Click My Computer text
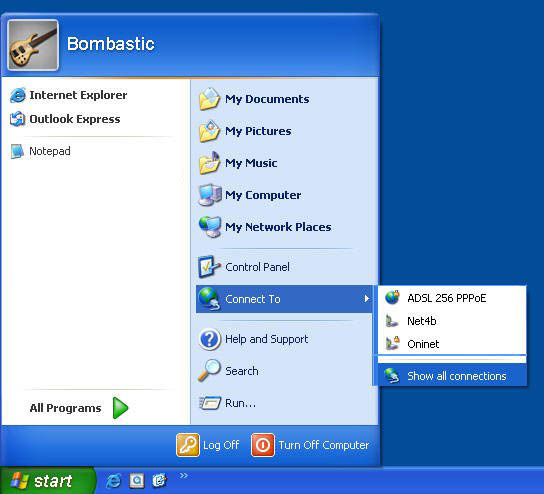The height and width of the screenshot is (494, 544). (263, 195)
